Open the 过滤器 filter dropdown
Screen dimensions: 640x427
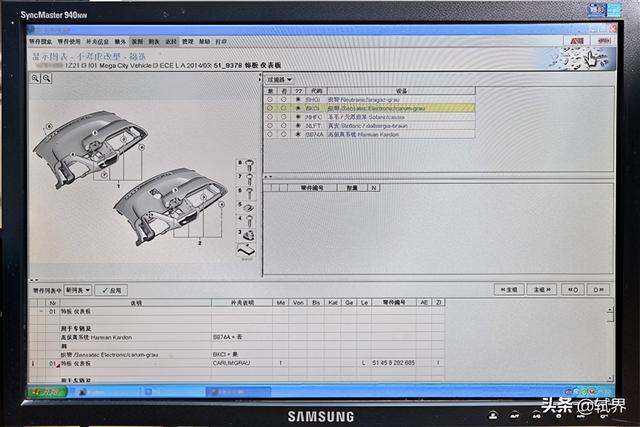[x=279, y=80]
